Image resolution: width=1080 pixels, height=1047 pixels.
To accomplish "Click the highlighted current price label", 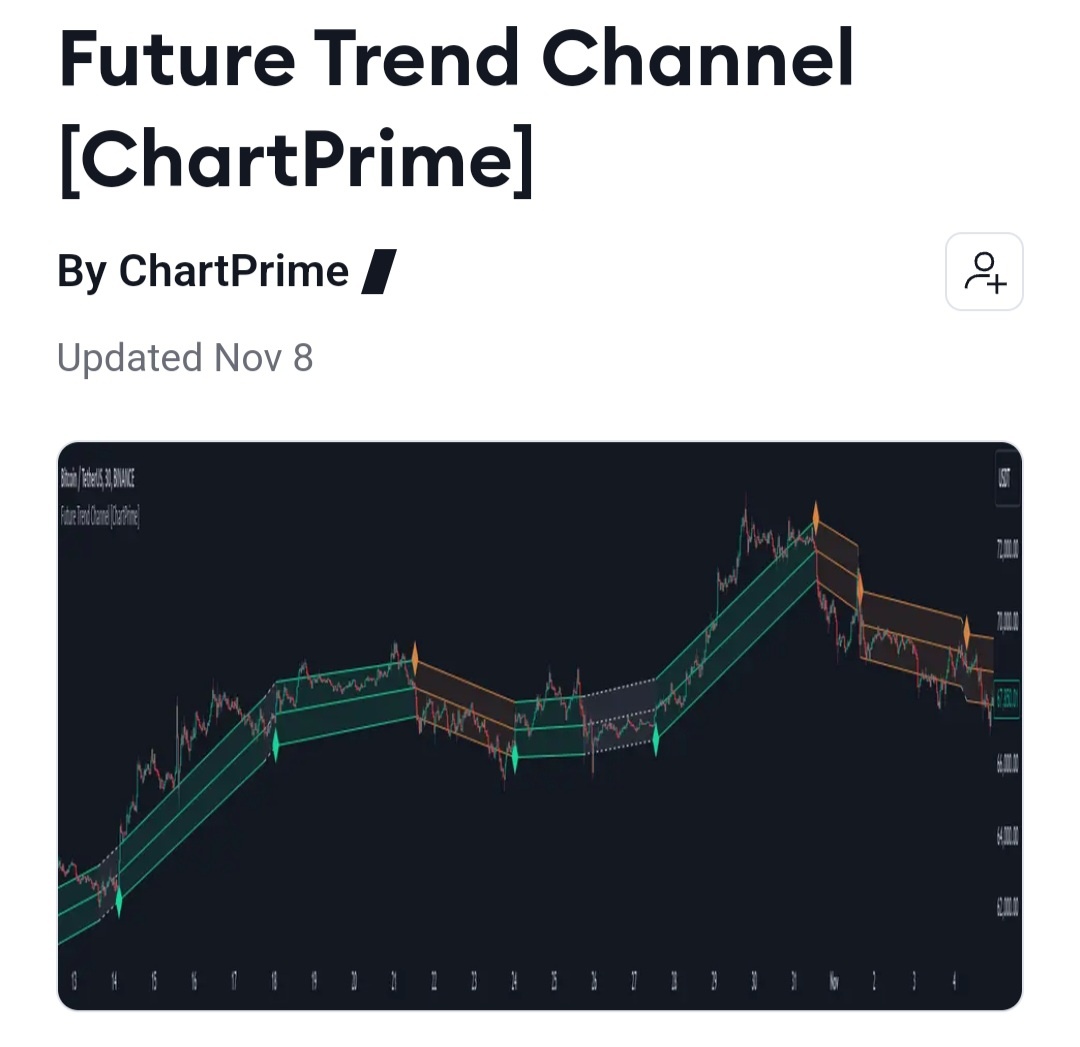I will 1006,704.
